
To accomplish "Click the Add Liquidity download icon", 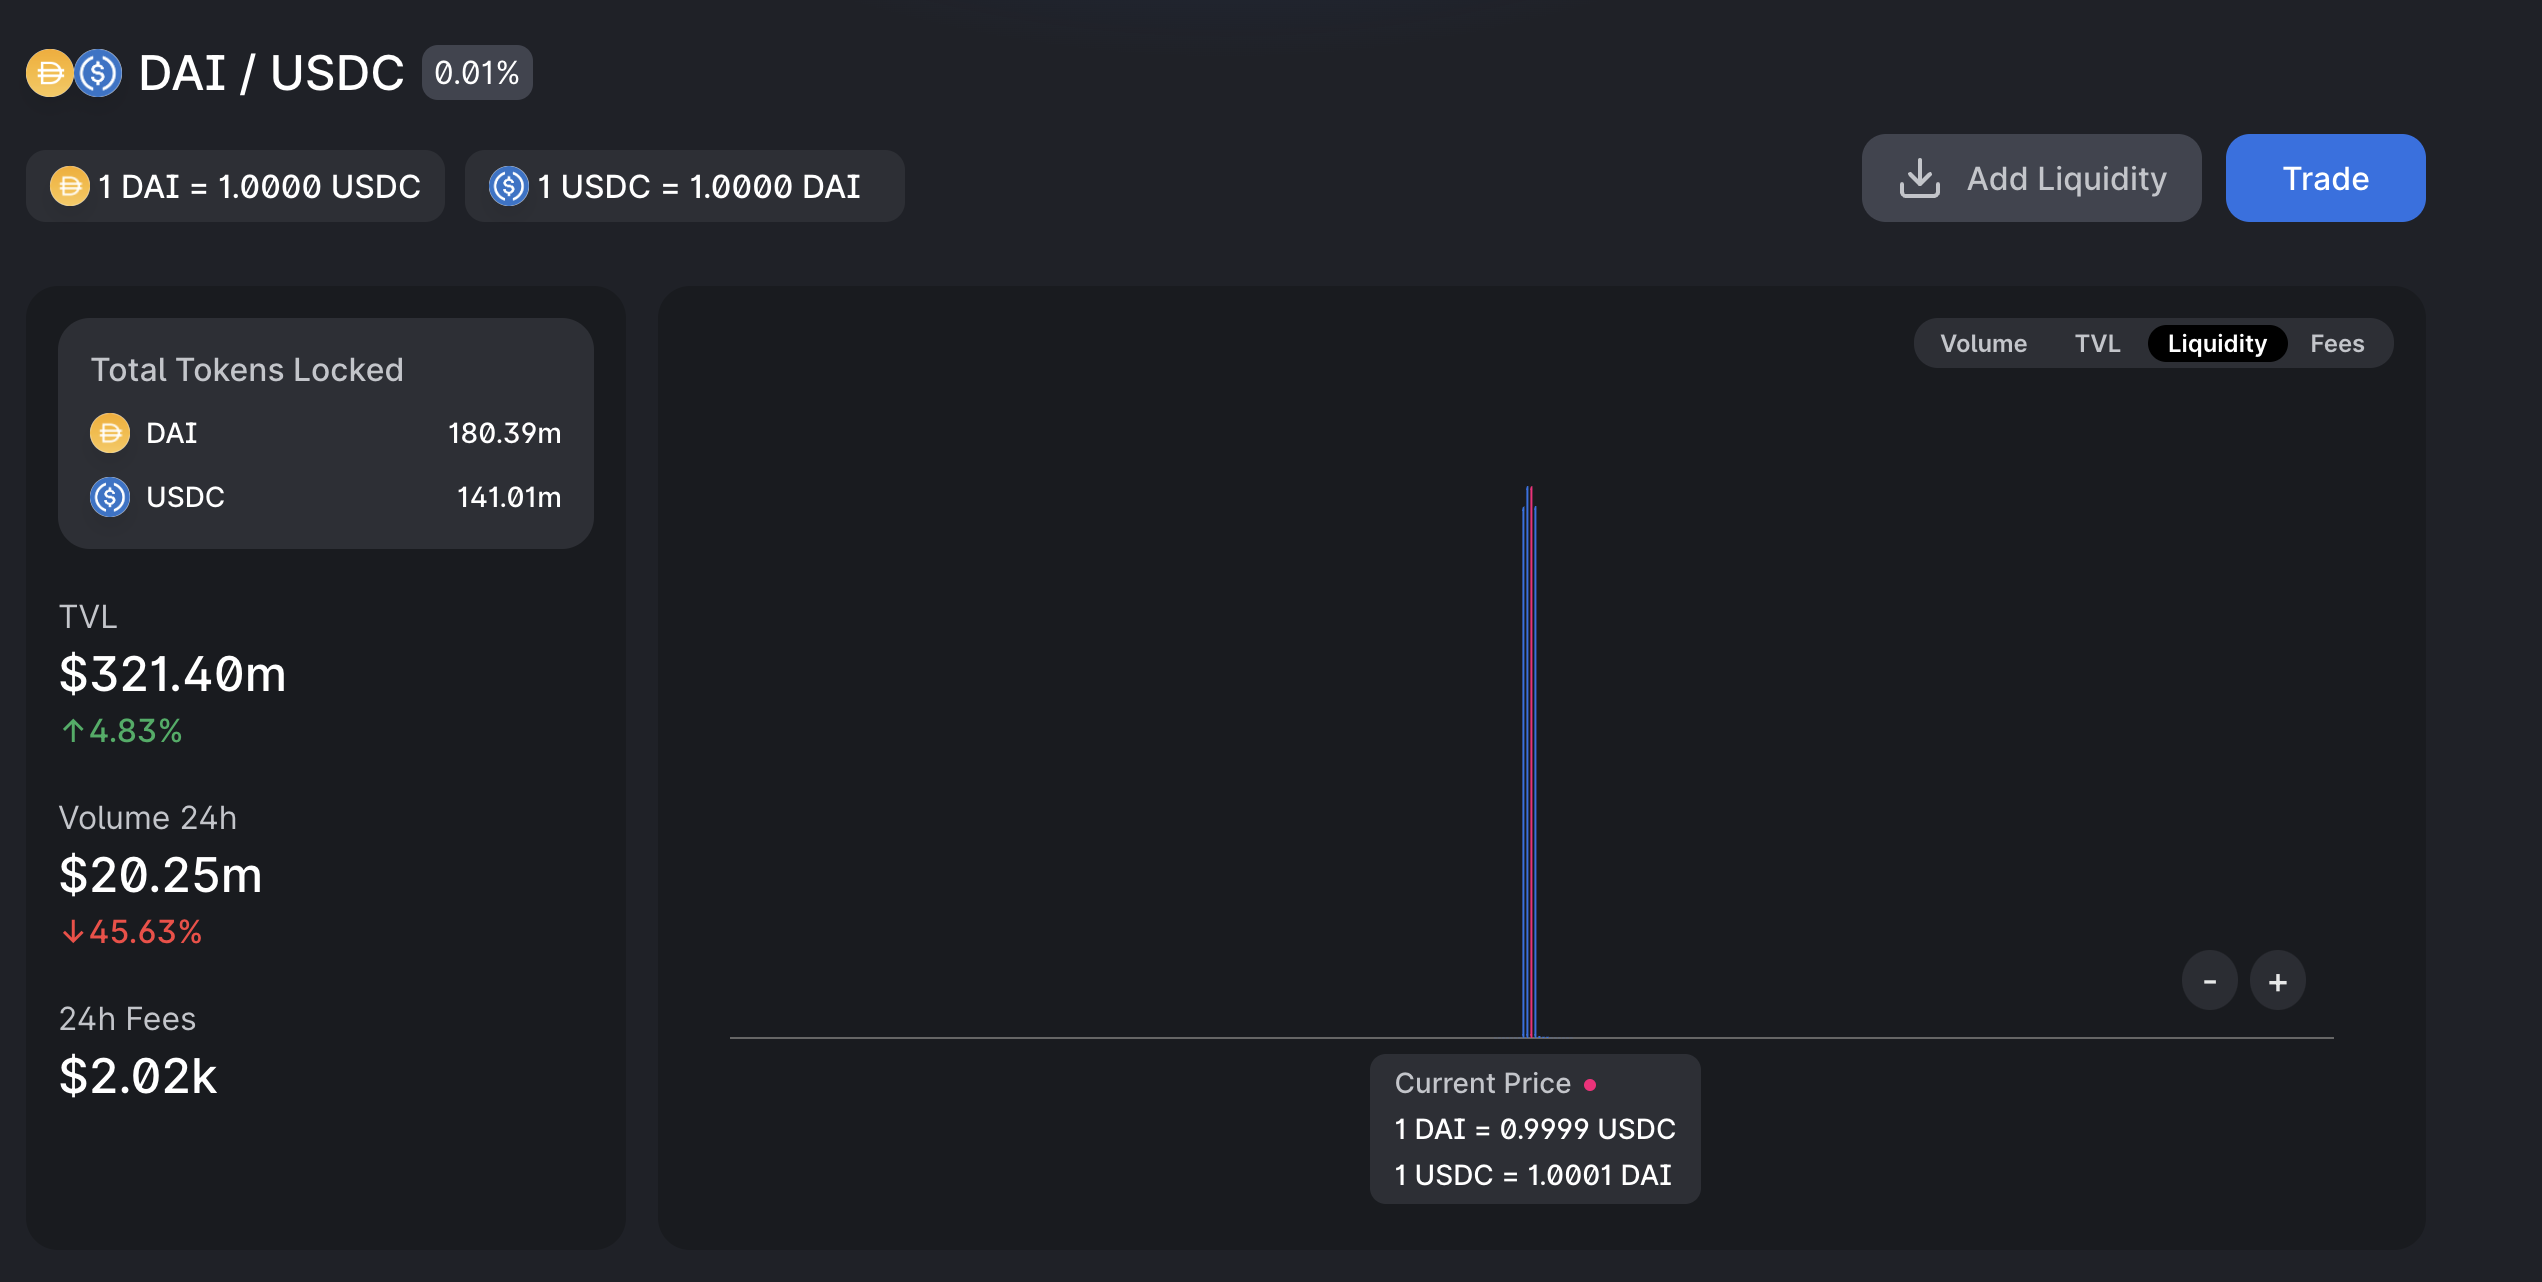I will pos(1920,178).
